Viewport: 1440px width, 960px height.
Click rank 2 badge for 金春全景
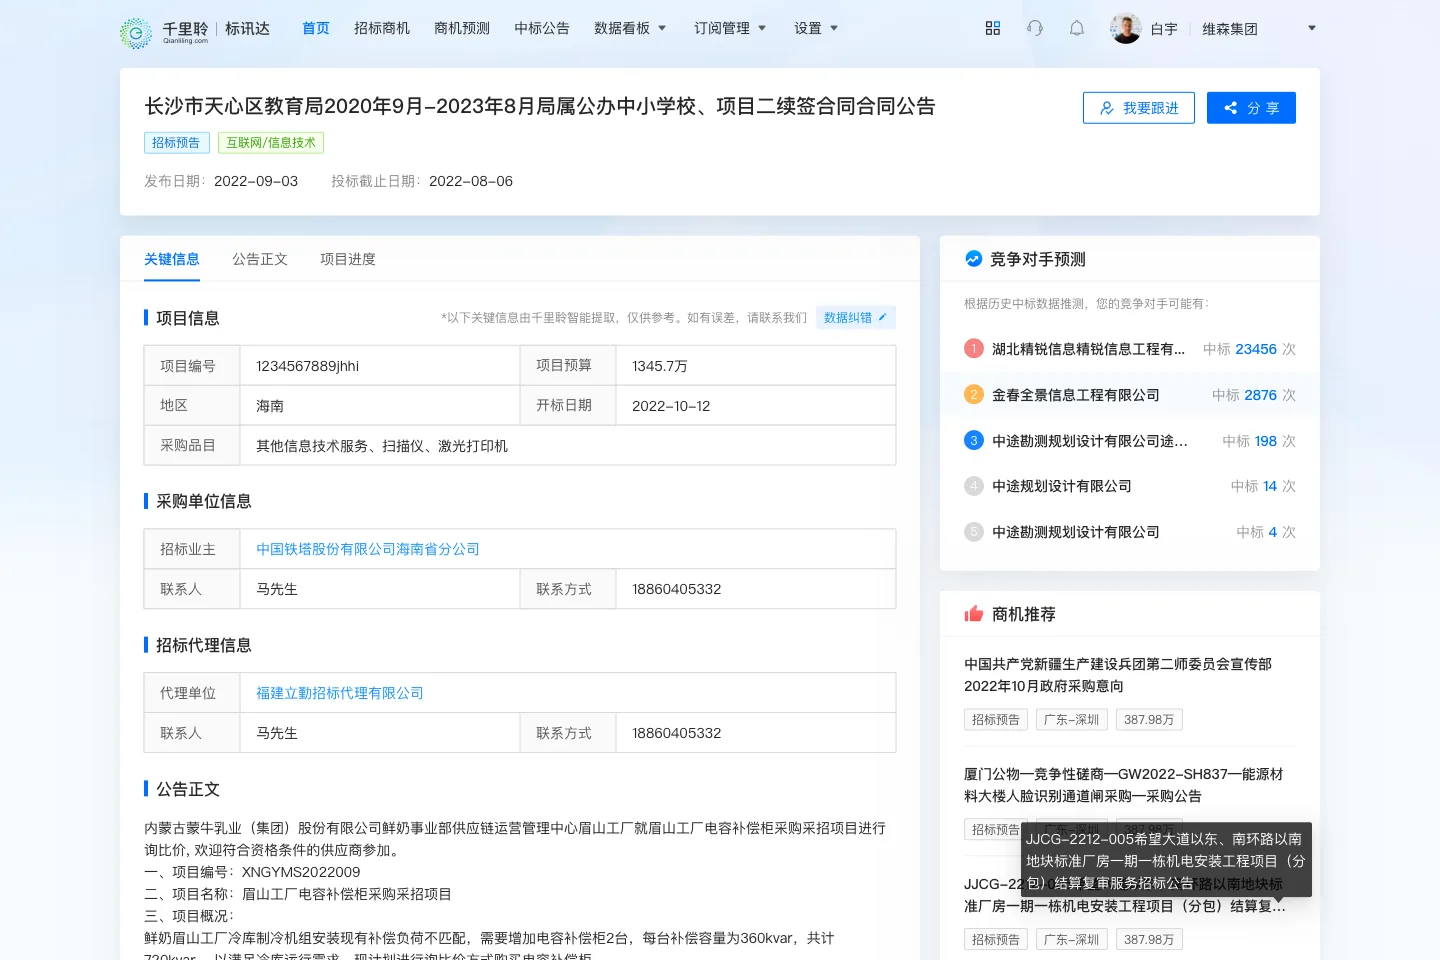coord(974,394)
